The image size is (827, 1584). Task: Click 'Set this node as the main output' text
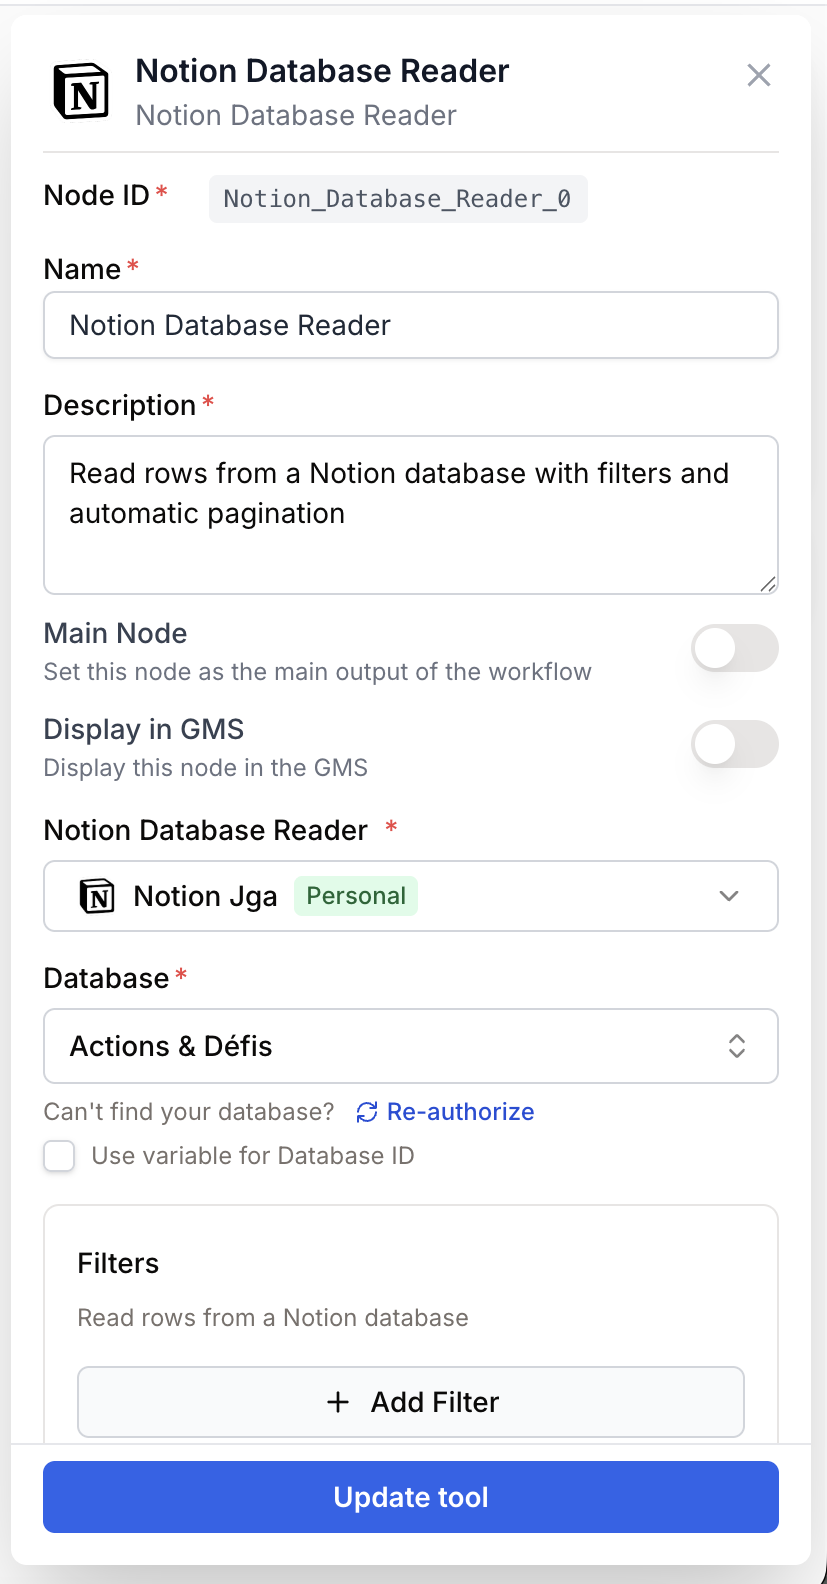(318, 672)
